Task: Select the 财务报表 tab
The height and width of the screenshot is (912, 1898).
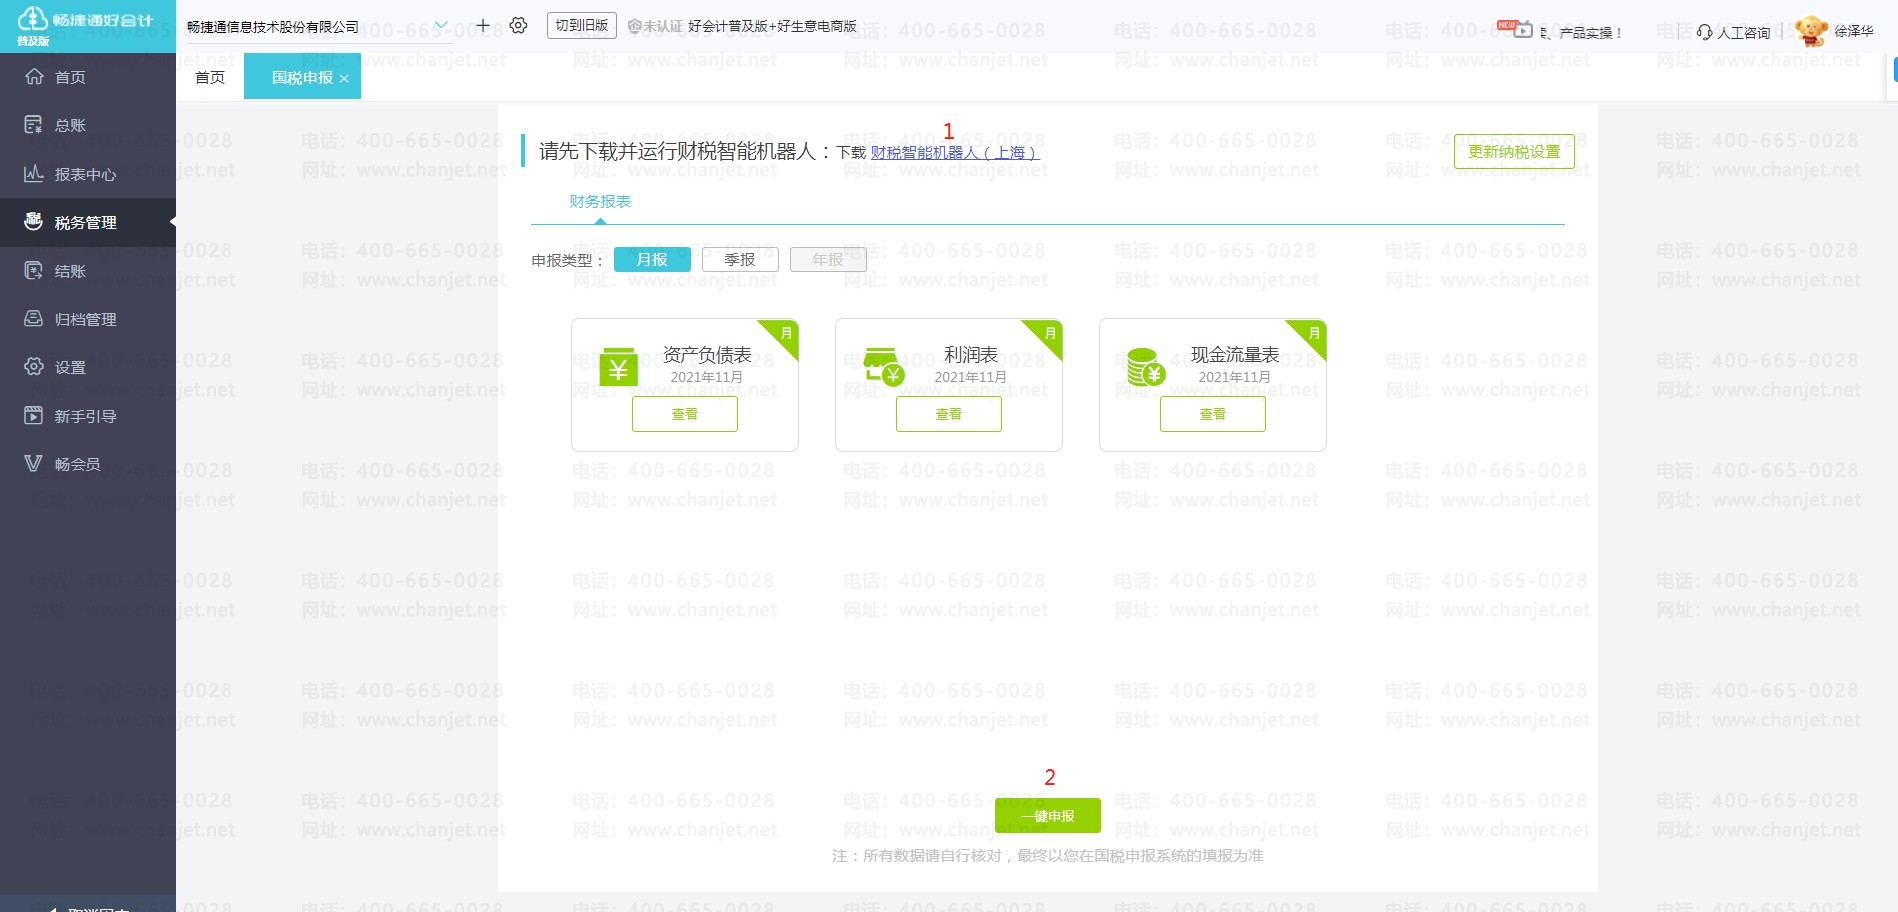Action: (600, 202)
